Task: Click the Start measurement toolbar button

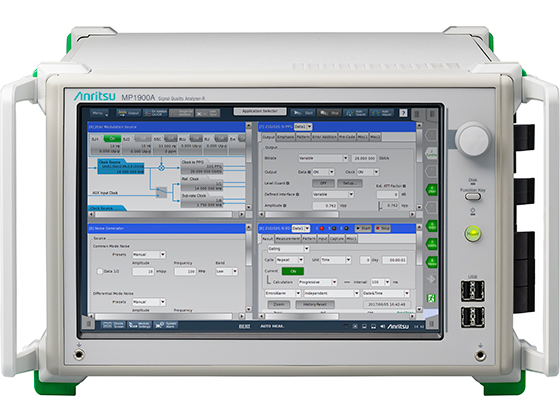Action: coord(302,113)
